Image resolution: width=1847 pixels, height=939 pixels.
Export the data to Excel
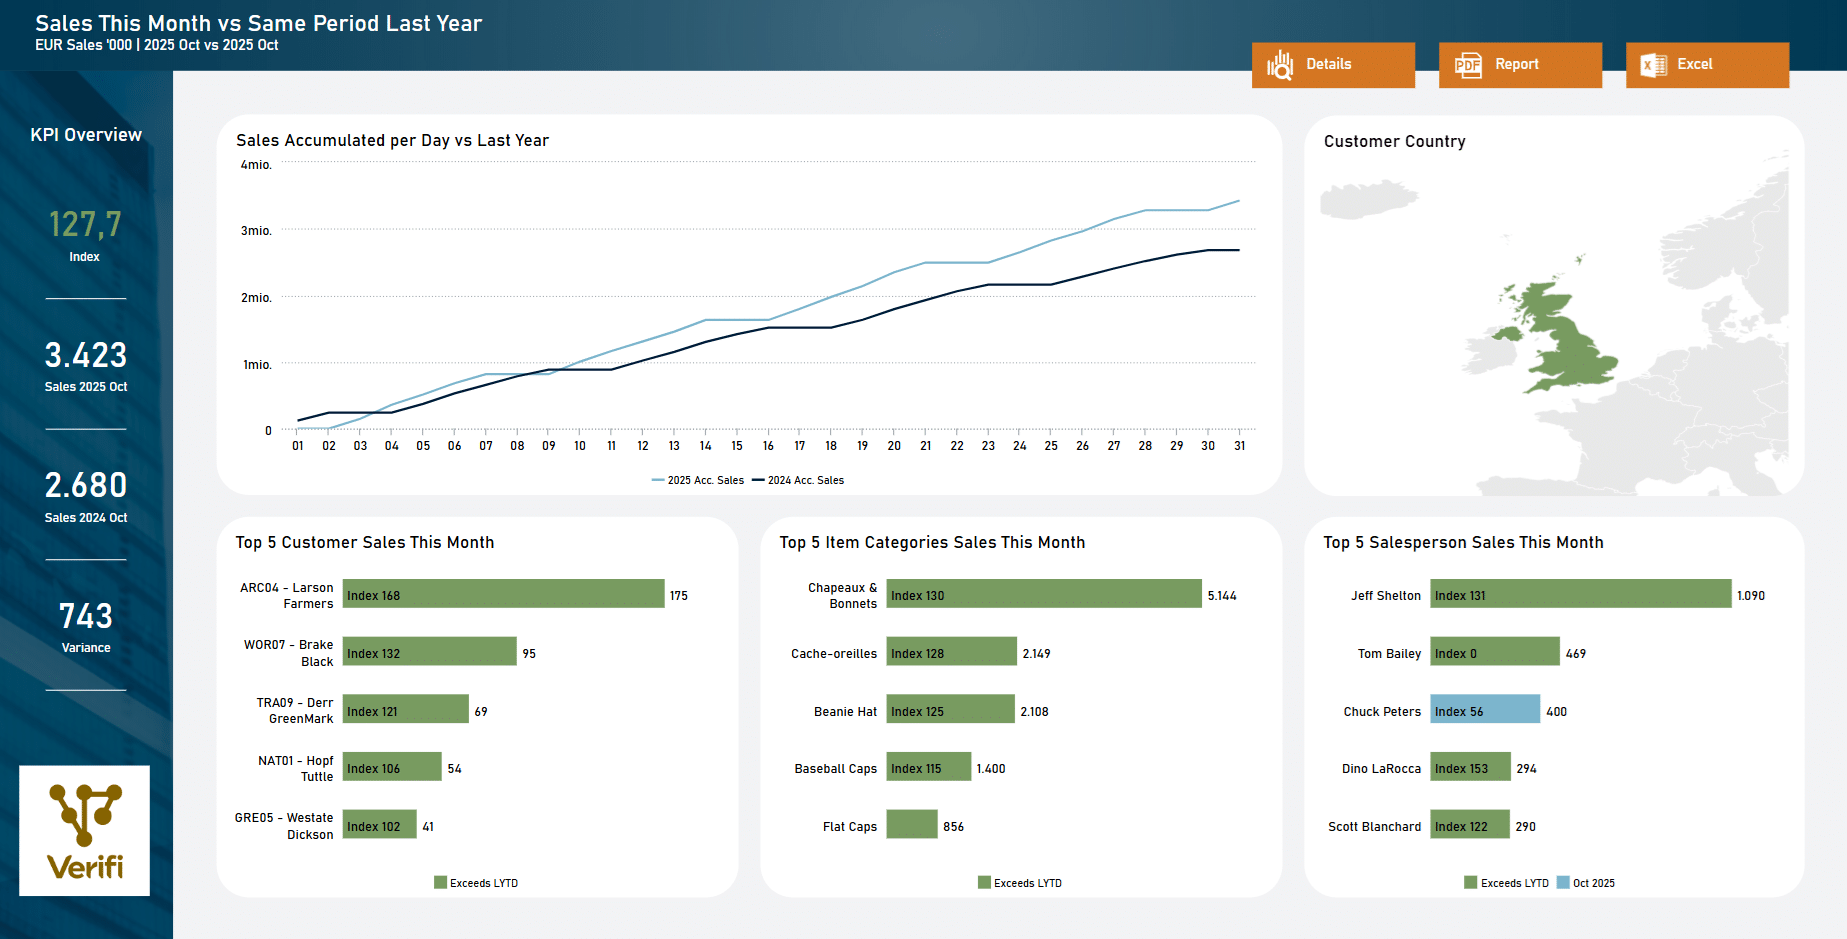[x=1707, y=64]
